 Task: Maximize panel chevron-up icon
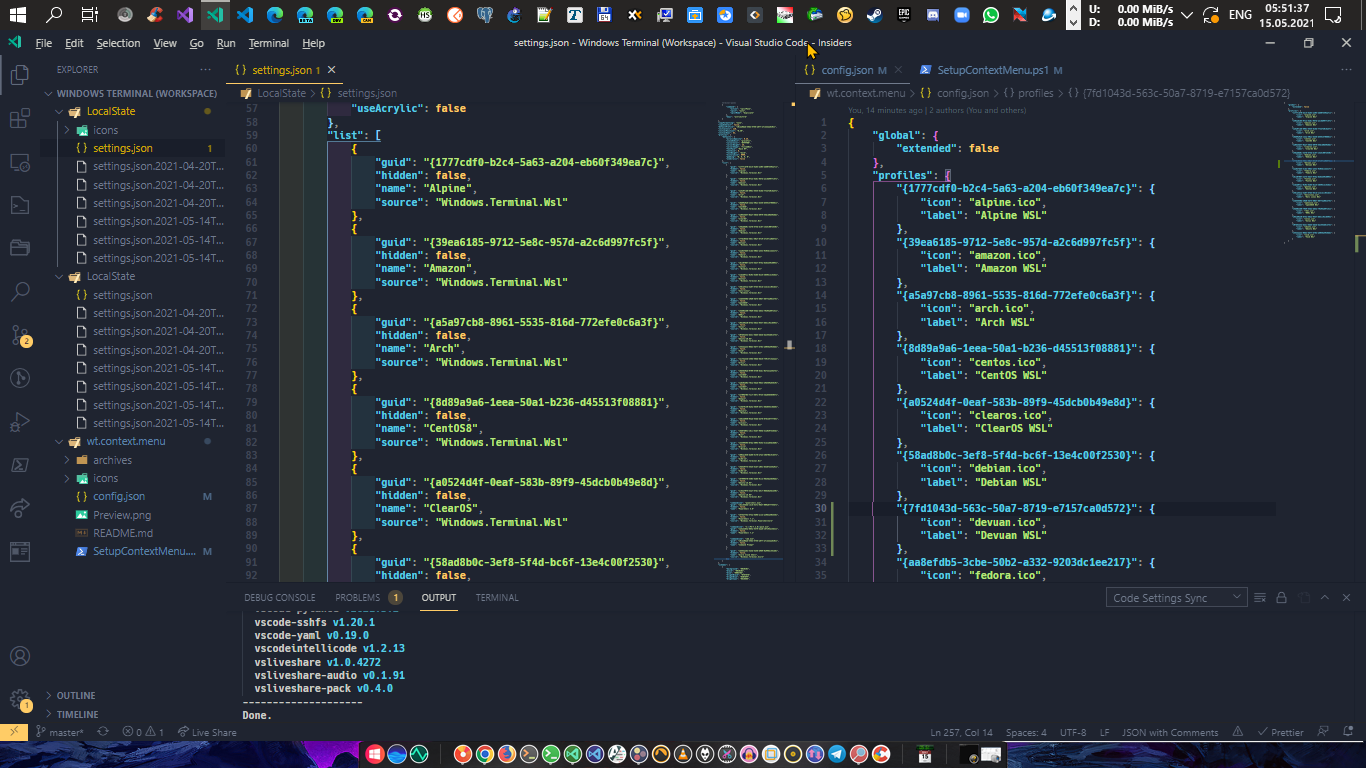(1325, 597)
